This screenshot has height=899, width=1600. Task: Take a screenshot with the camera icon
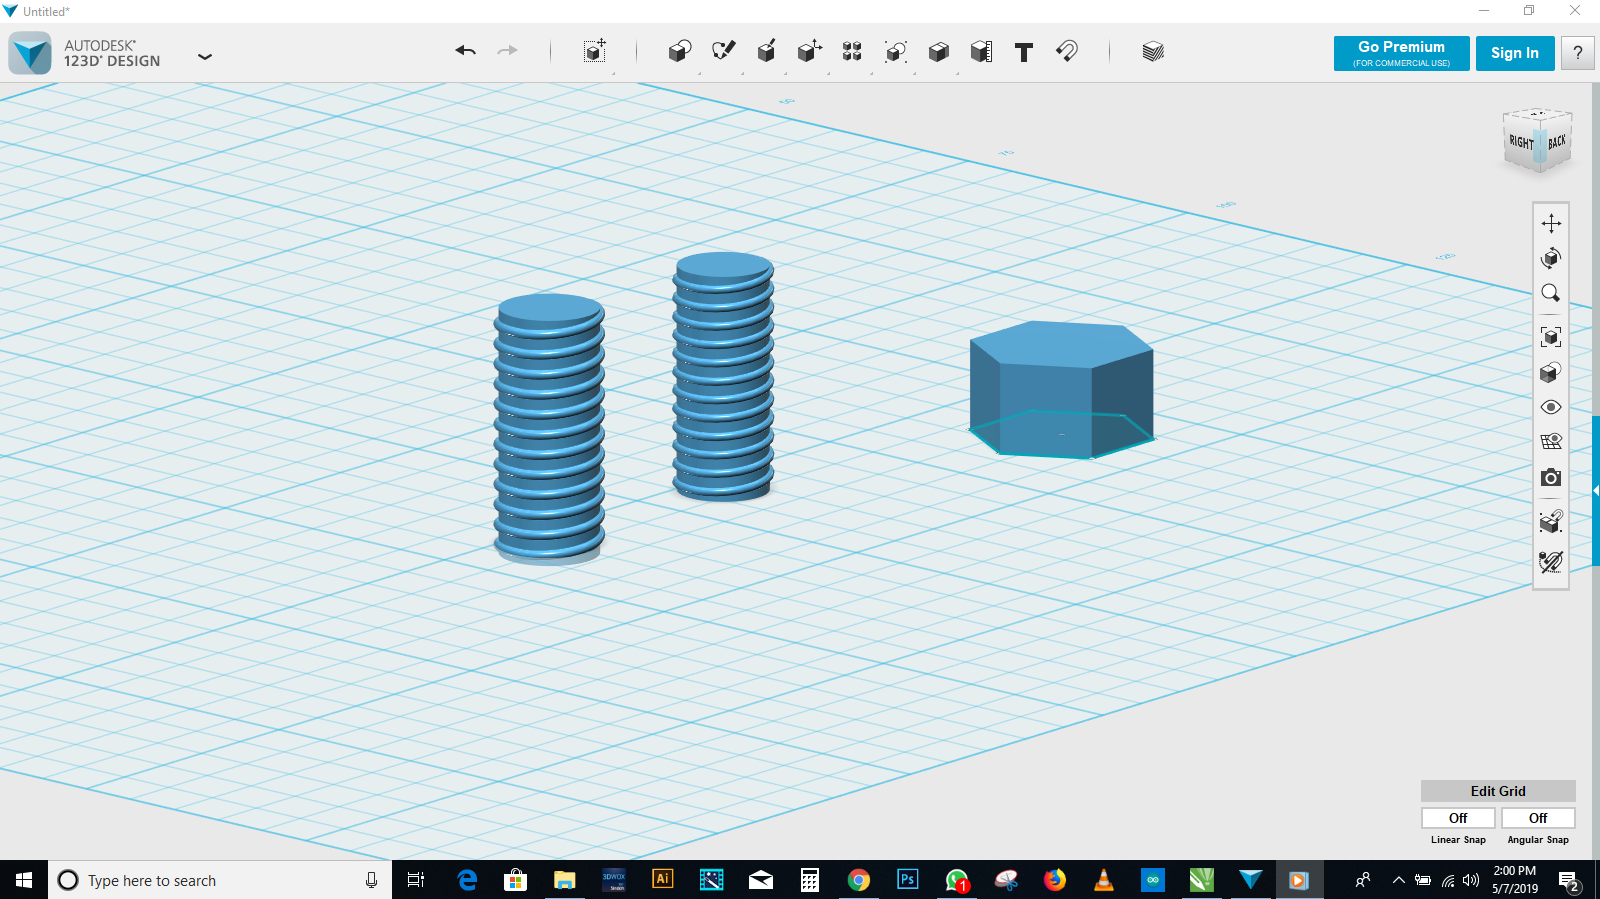1551,478
